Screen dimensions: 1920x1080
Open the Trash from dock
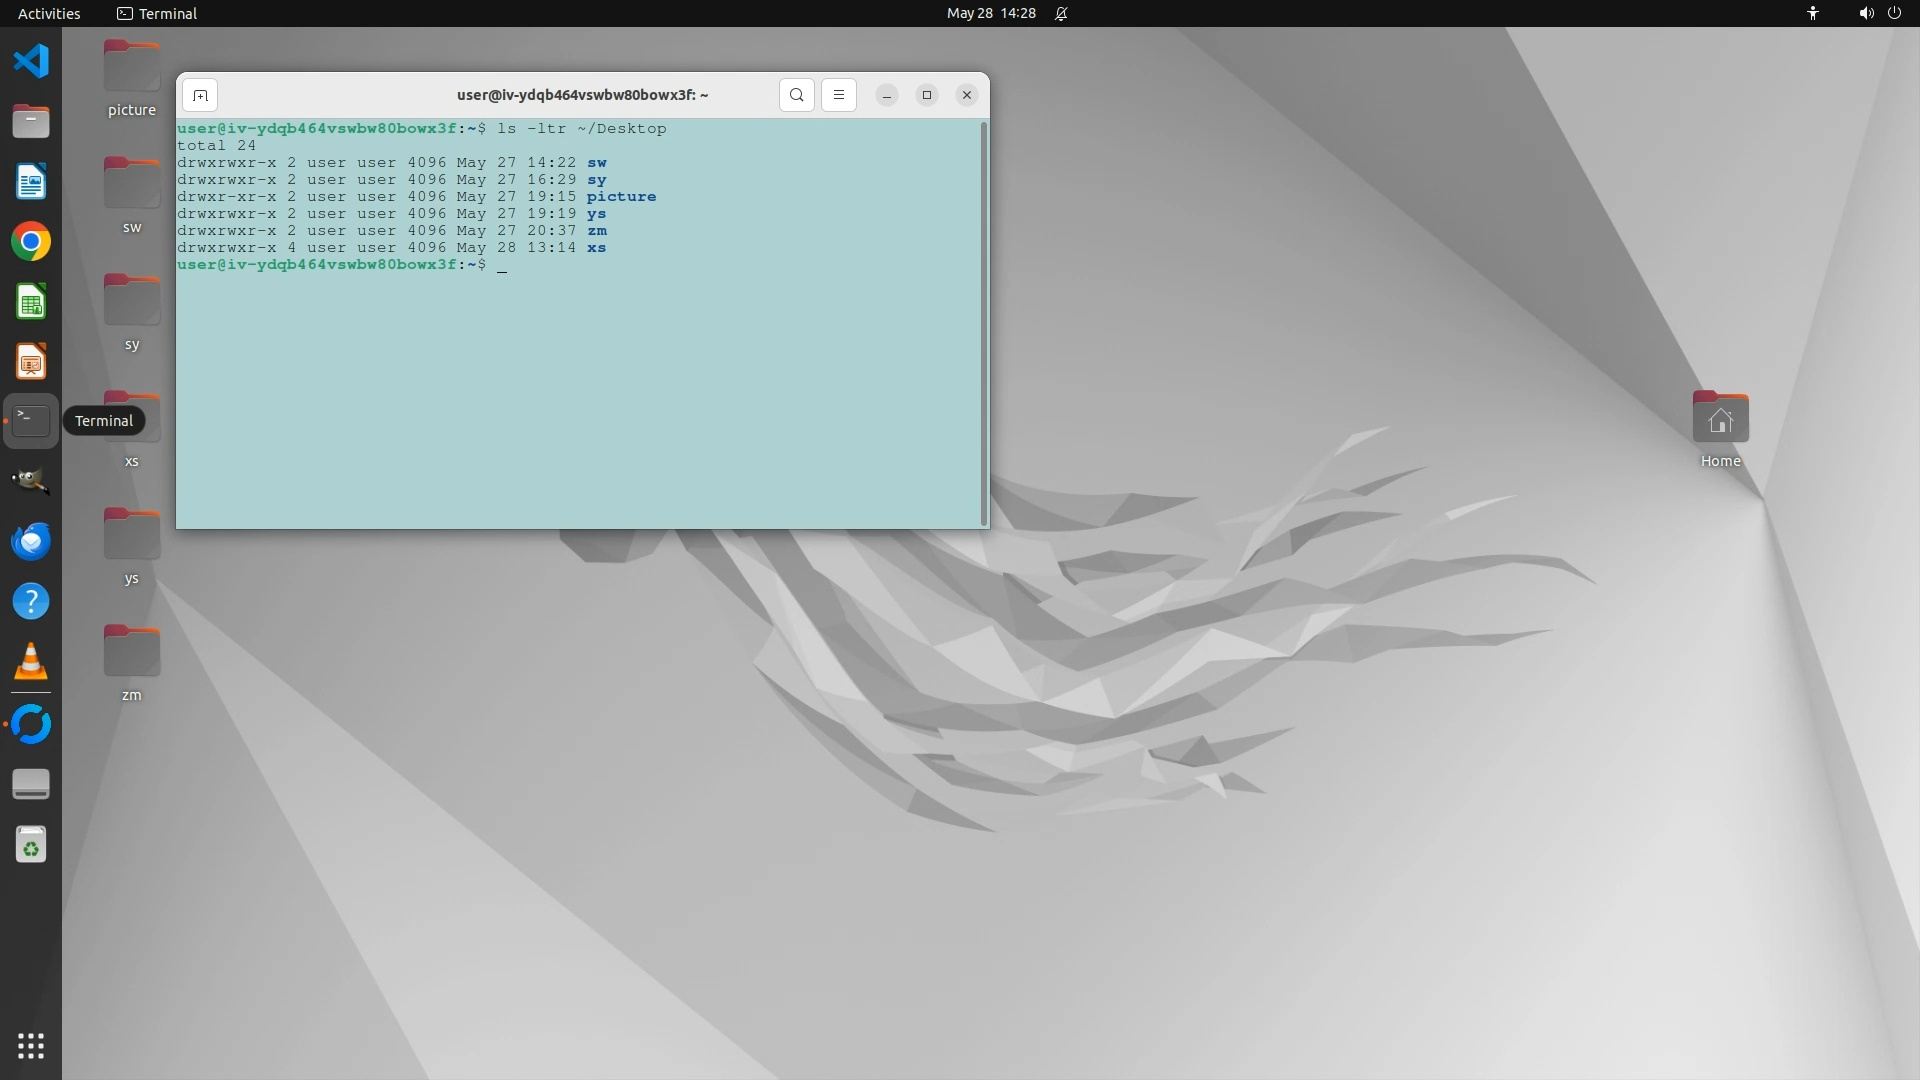31,846
